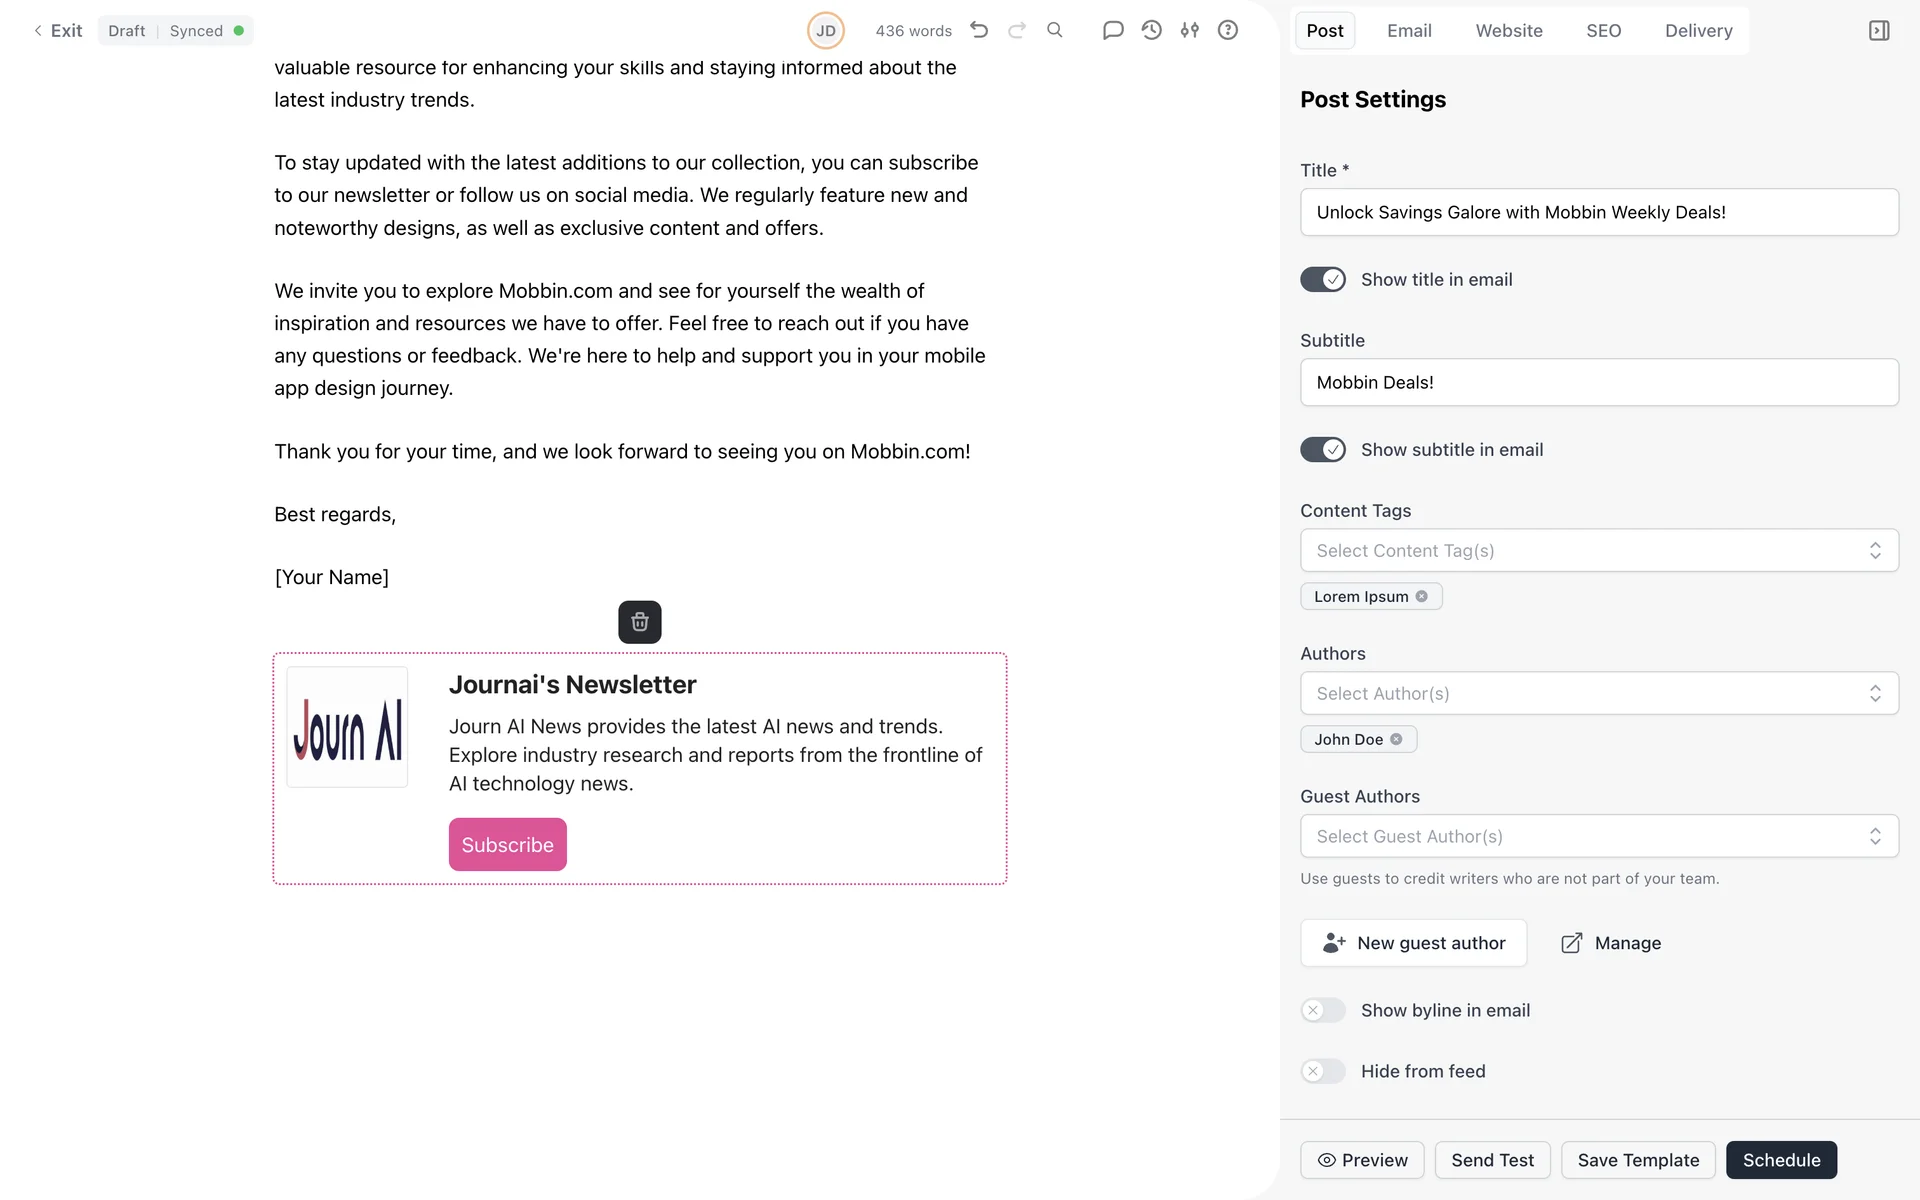1920x1200 pixels.
Task: Enable Show byline in email toggle
Action: pos(1323,1011)
